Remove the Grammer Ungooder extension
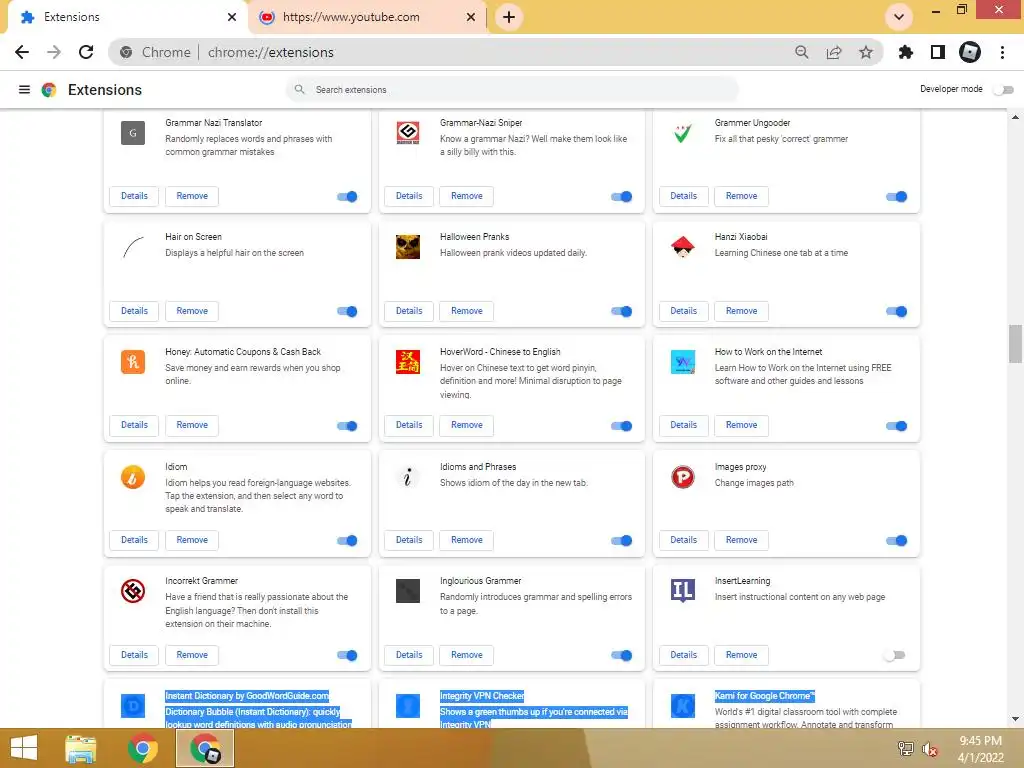Screen dimensions: 1024x768 point(741,196)
